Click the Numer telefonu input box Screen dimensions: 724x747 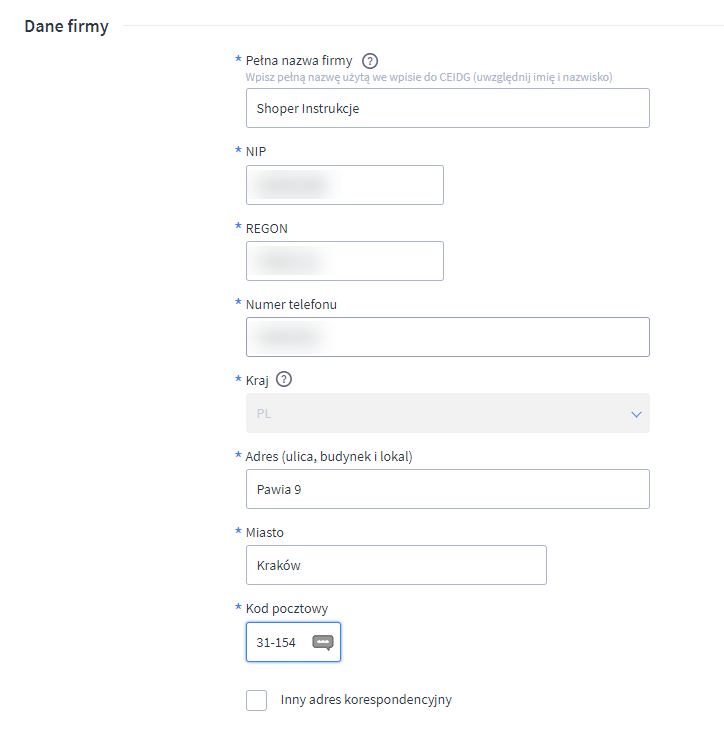[x=447, y=337]
